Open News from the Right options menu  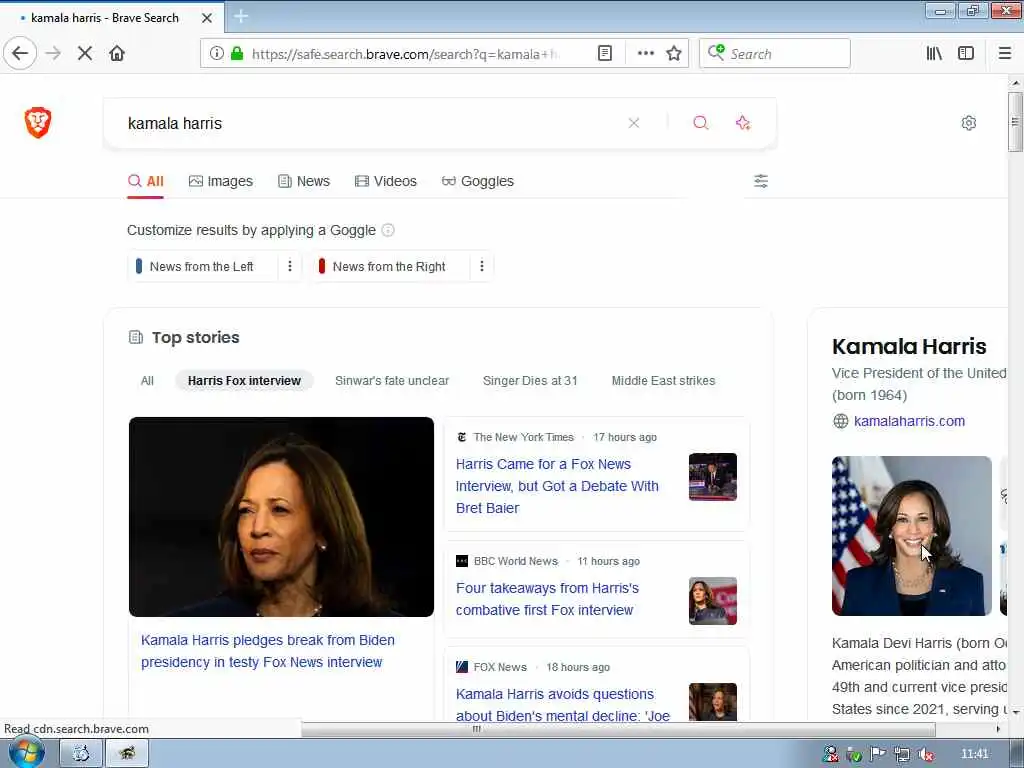tap(482, 266)
